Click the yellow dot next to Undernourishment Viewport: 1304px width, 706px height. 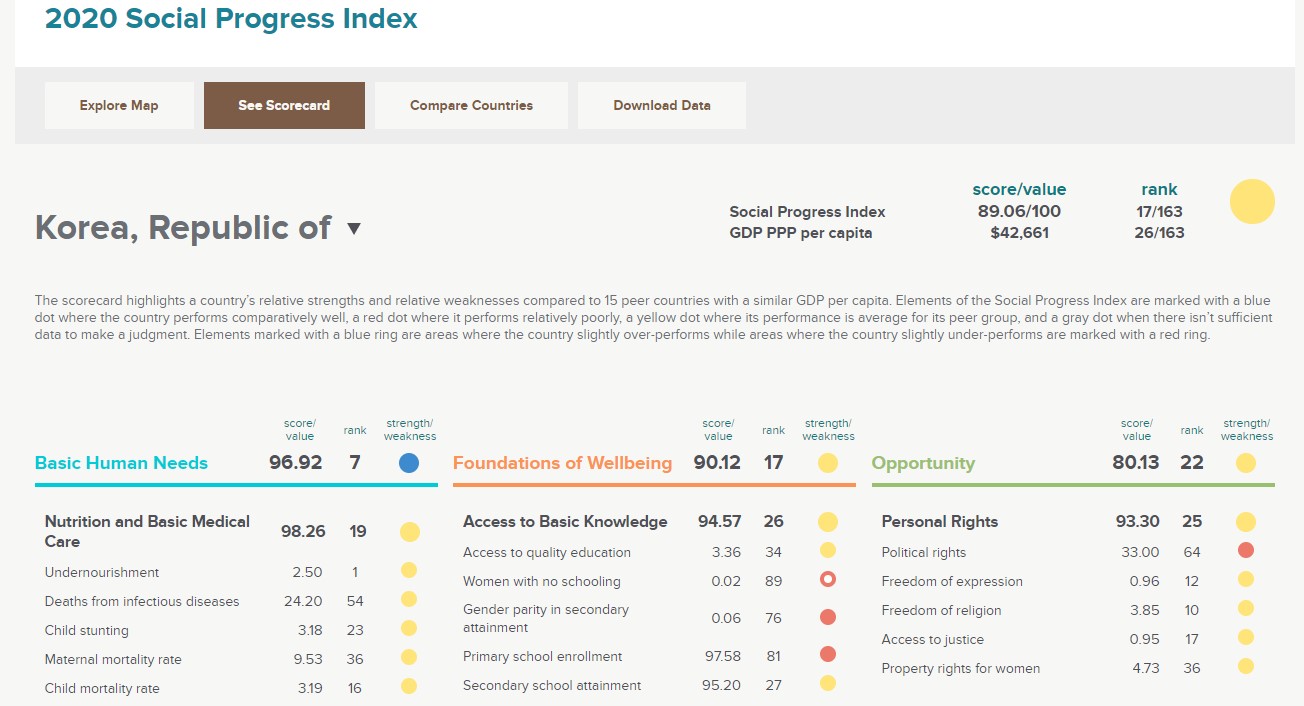[409, 569]
